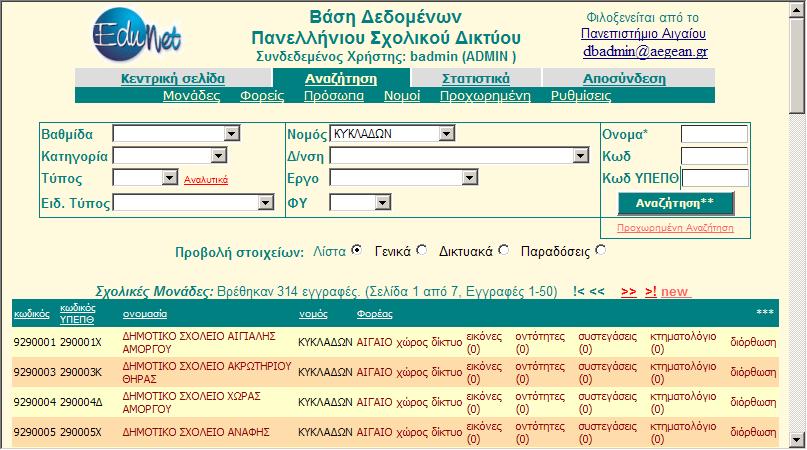Expand the Εργο dropdown
The height and width of the screenshot is (450, 807).
pyautogui.click(x=404, y=178)
